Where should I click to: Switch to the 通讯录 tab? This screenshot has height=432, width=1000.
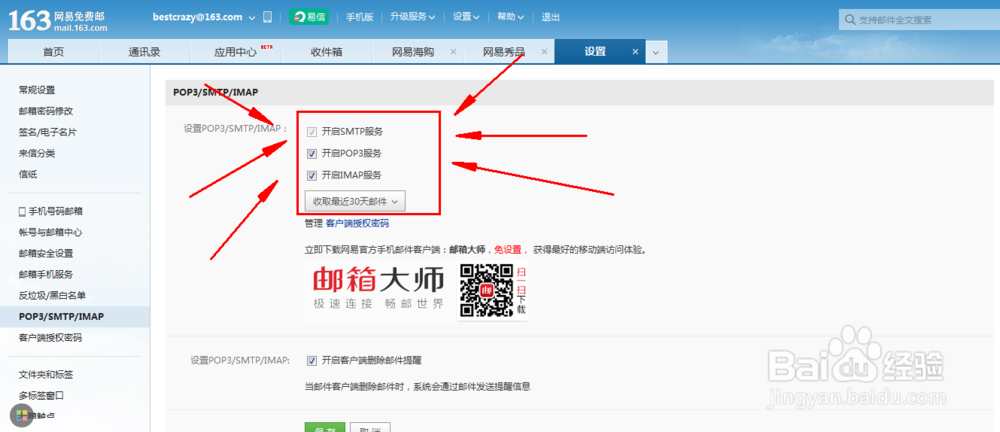[x=144, y=52]
